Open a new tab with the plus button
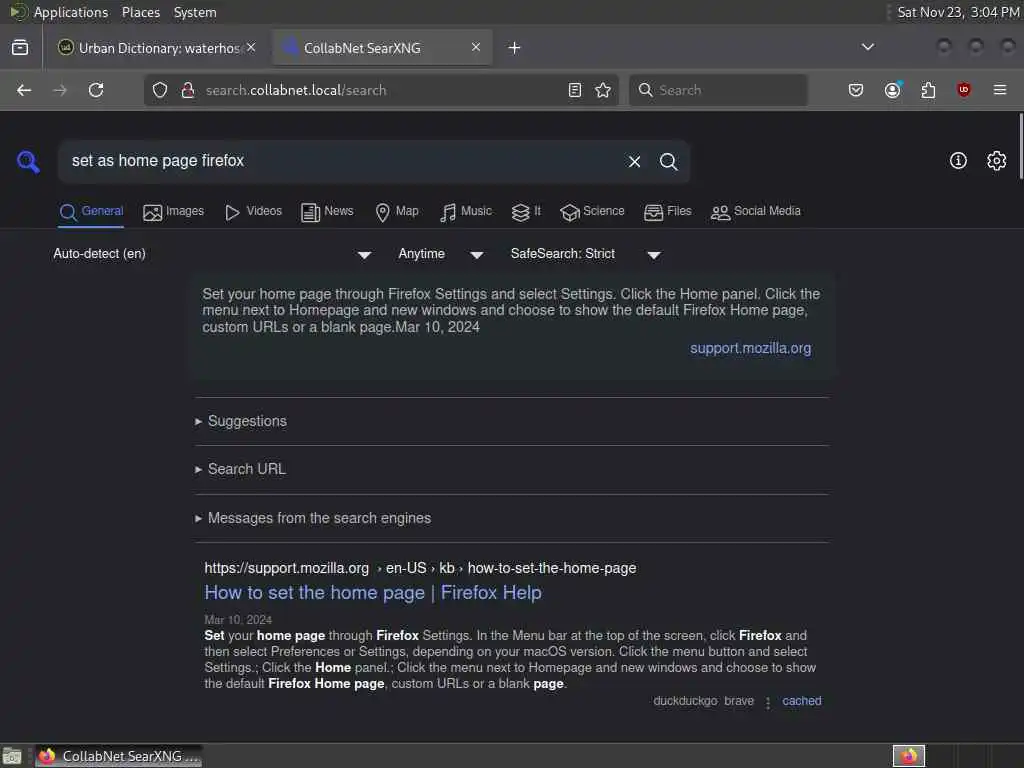Image resolution: width=1024 pixels, height=768 pixels. tap(515, 48)
